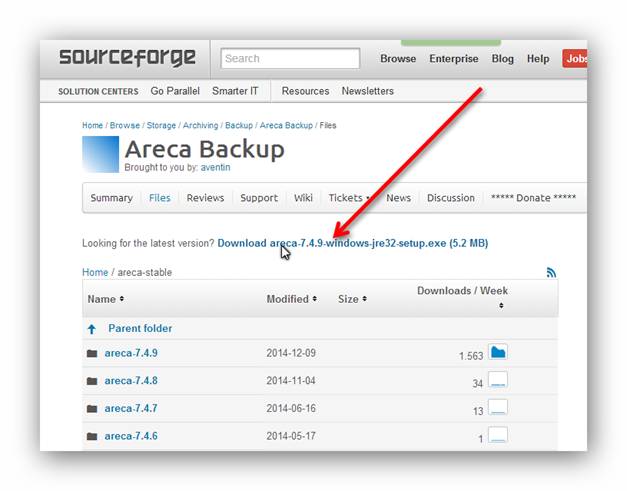Click folder icon beside areca-7.4.6
The image size is (627, 491).
[x=92, y=436]
